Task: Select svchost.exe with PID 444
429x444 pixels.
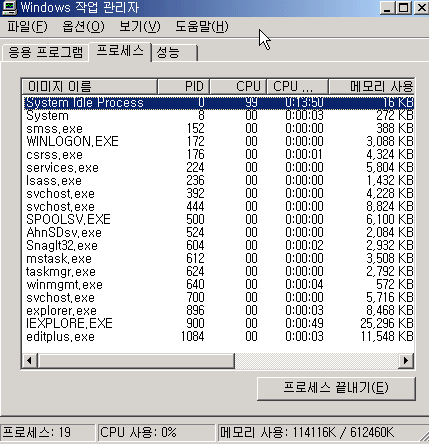Action: [218, 207]
